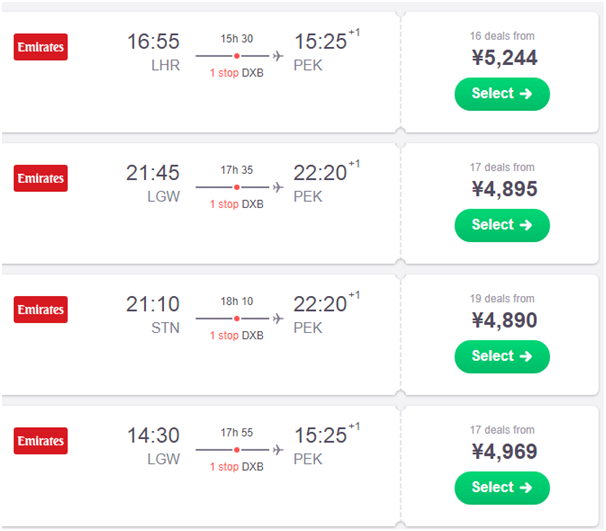Click the ¥4,969 price
The height and width of the screenshot is (531, 606).
[504, 451]
